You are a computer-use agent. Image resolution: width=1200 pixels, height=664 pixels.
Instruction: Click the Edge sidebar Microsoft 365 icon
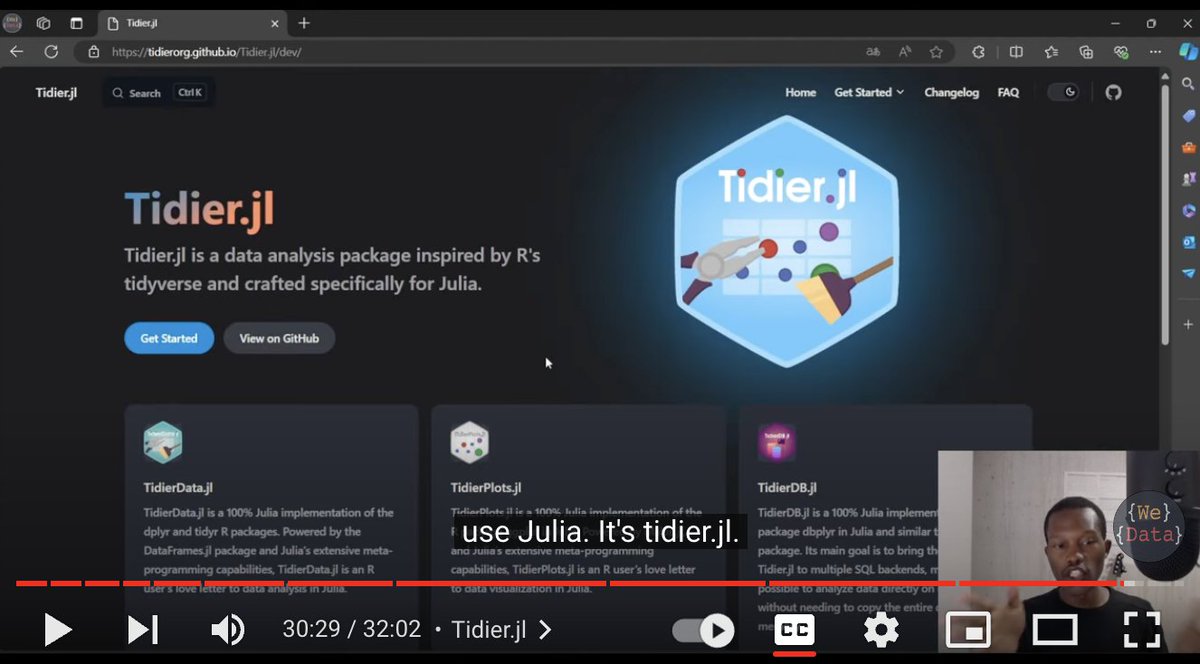pyautogui.click(x=1188, y=210)
